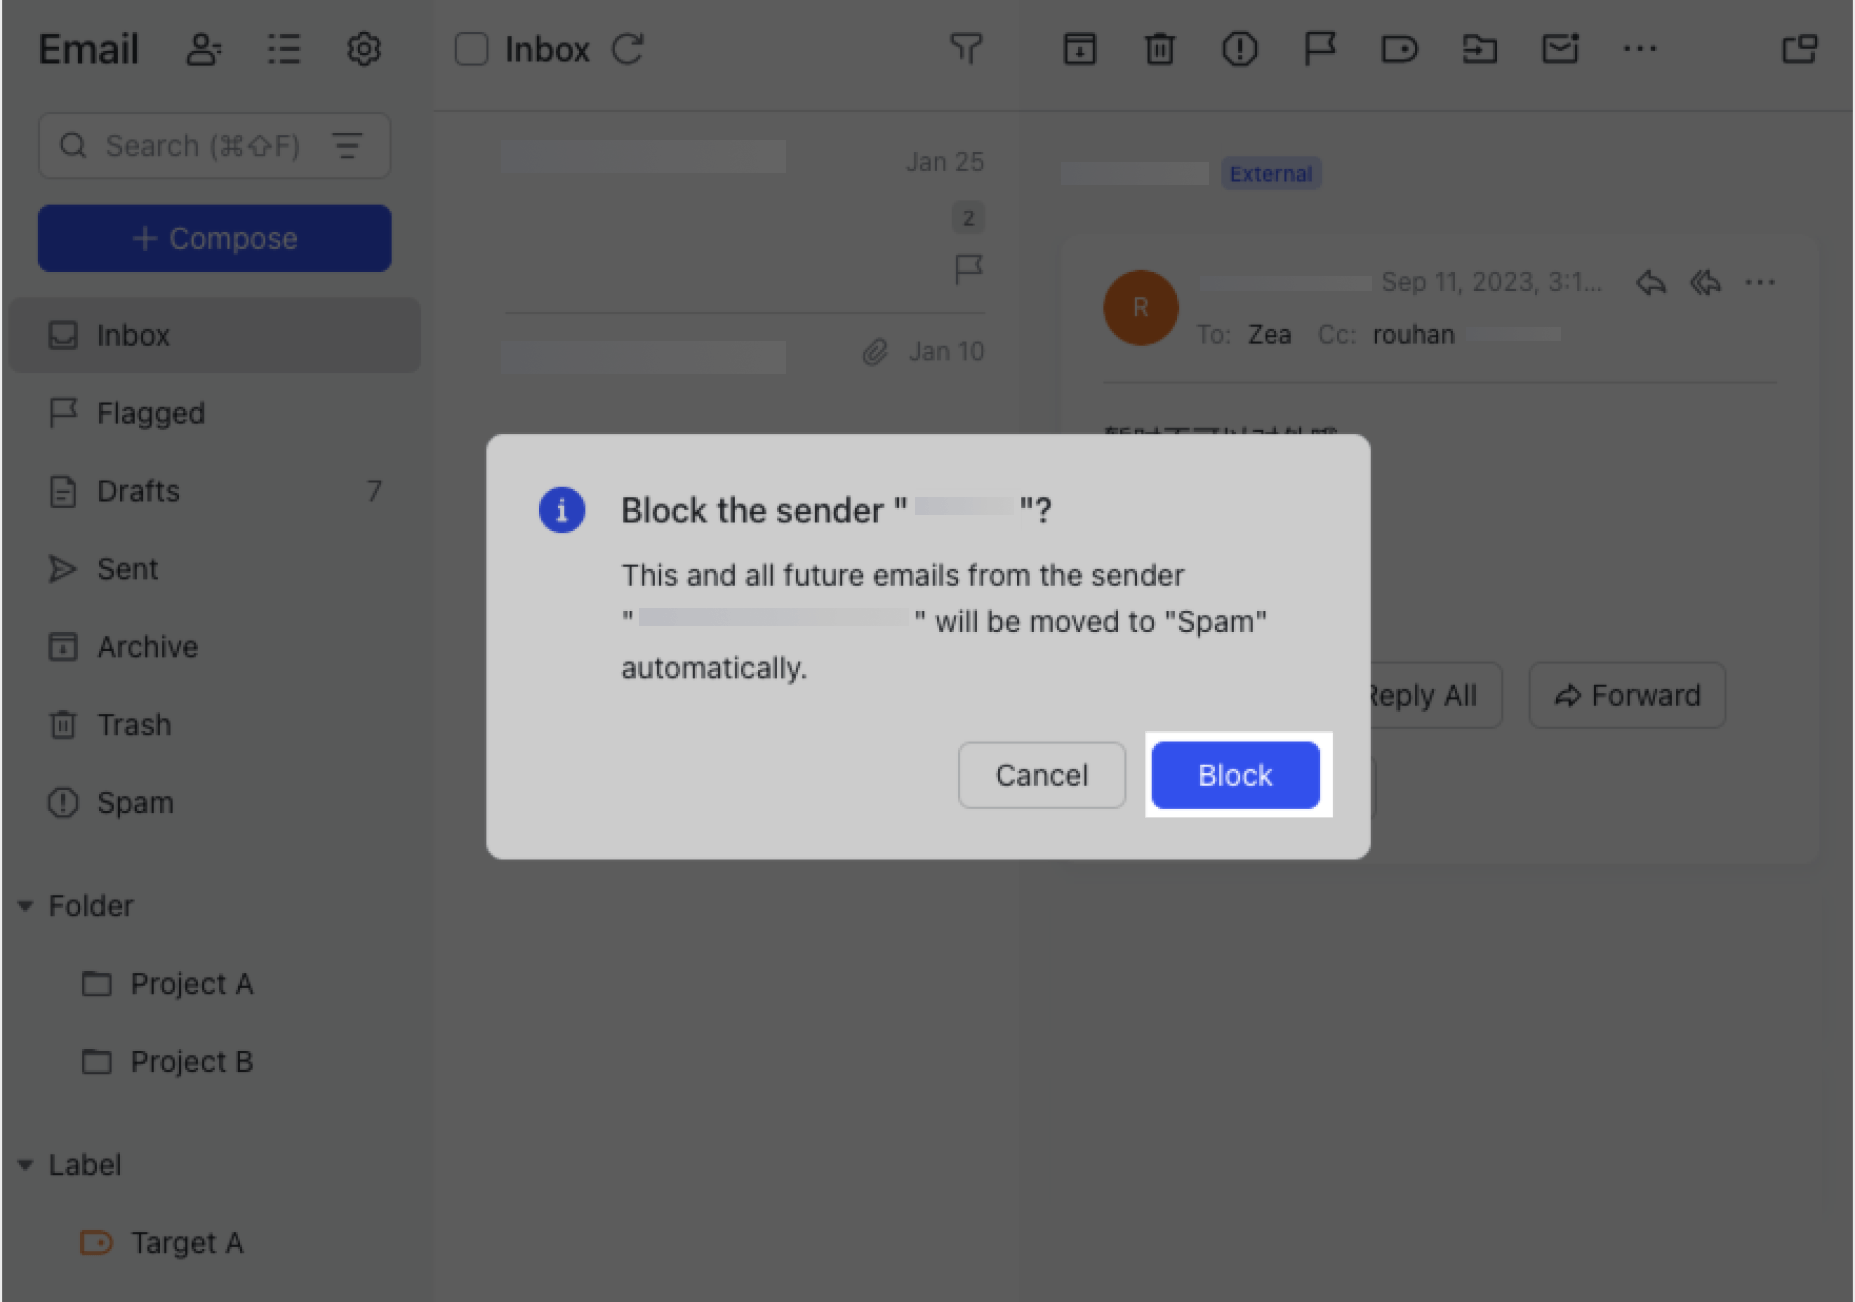Collapse the Folder section
1855x1302 pixels.
26,906
